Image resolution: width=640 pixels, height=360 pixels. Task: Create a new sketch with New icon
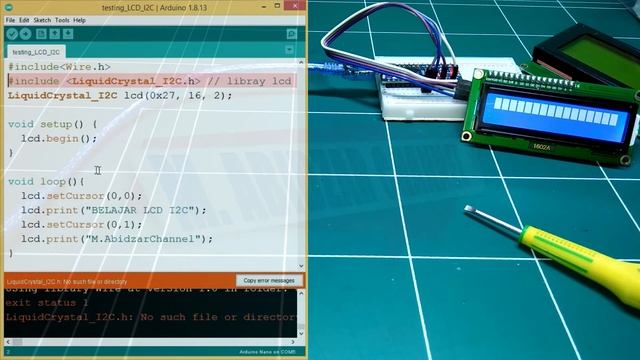[41, 34]
